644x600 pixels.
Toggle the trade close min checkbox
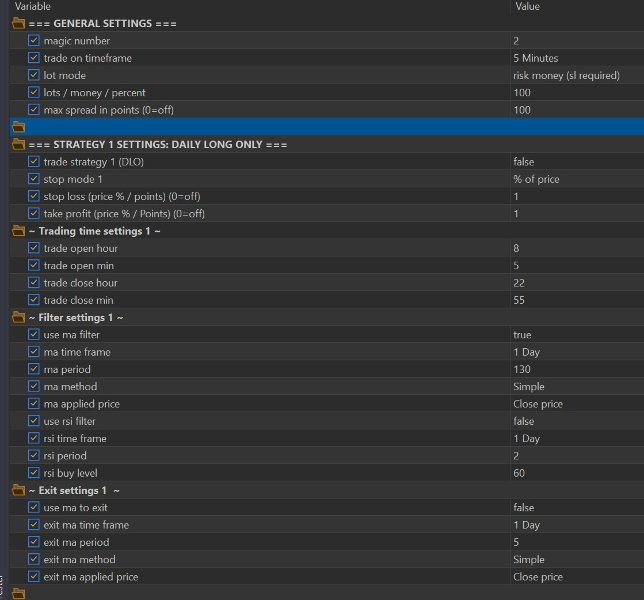coord(34,299)
